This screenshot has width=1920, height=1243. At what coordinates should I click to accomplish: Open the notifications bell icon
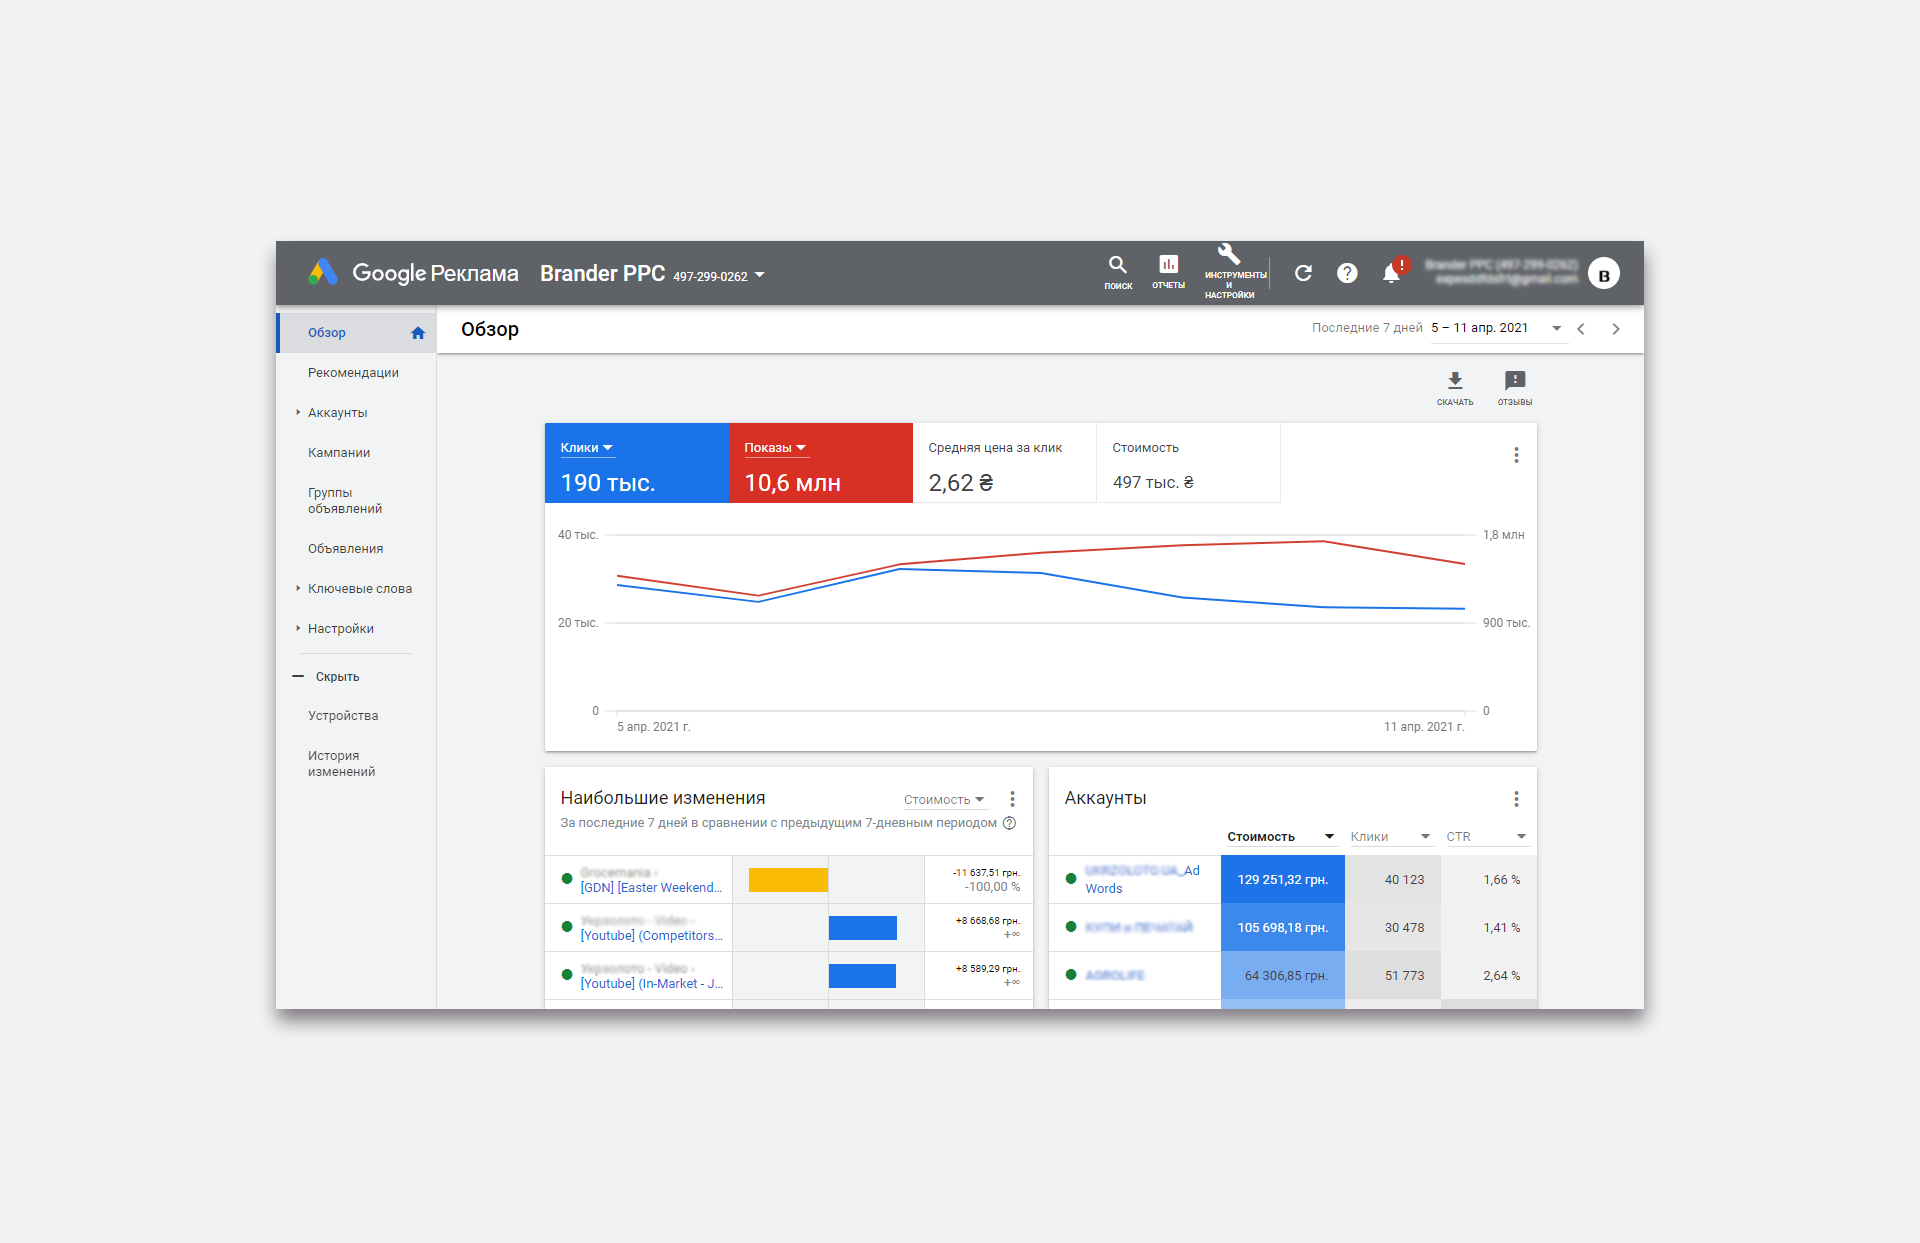tap(1391, 273)
